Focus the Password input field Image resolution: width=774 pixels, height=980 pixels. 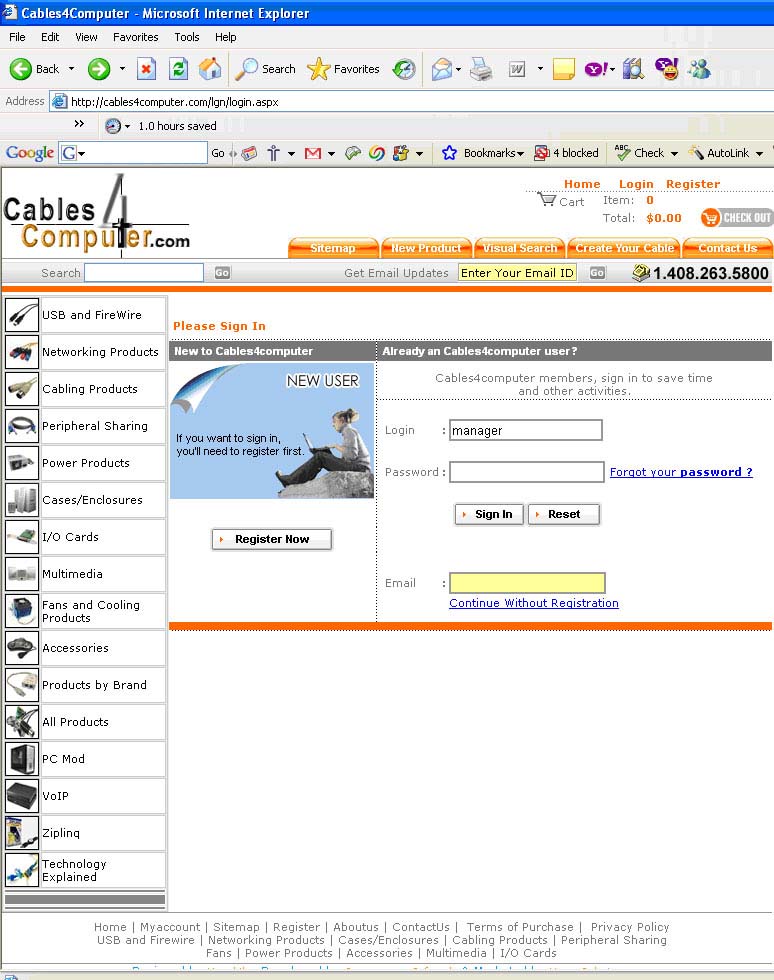[x=526, y=472]
